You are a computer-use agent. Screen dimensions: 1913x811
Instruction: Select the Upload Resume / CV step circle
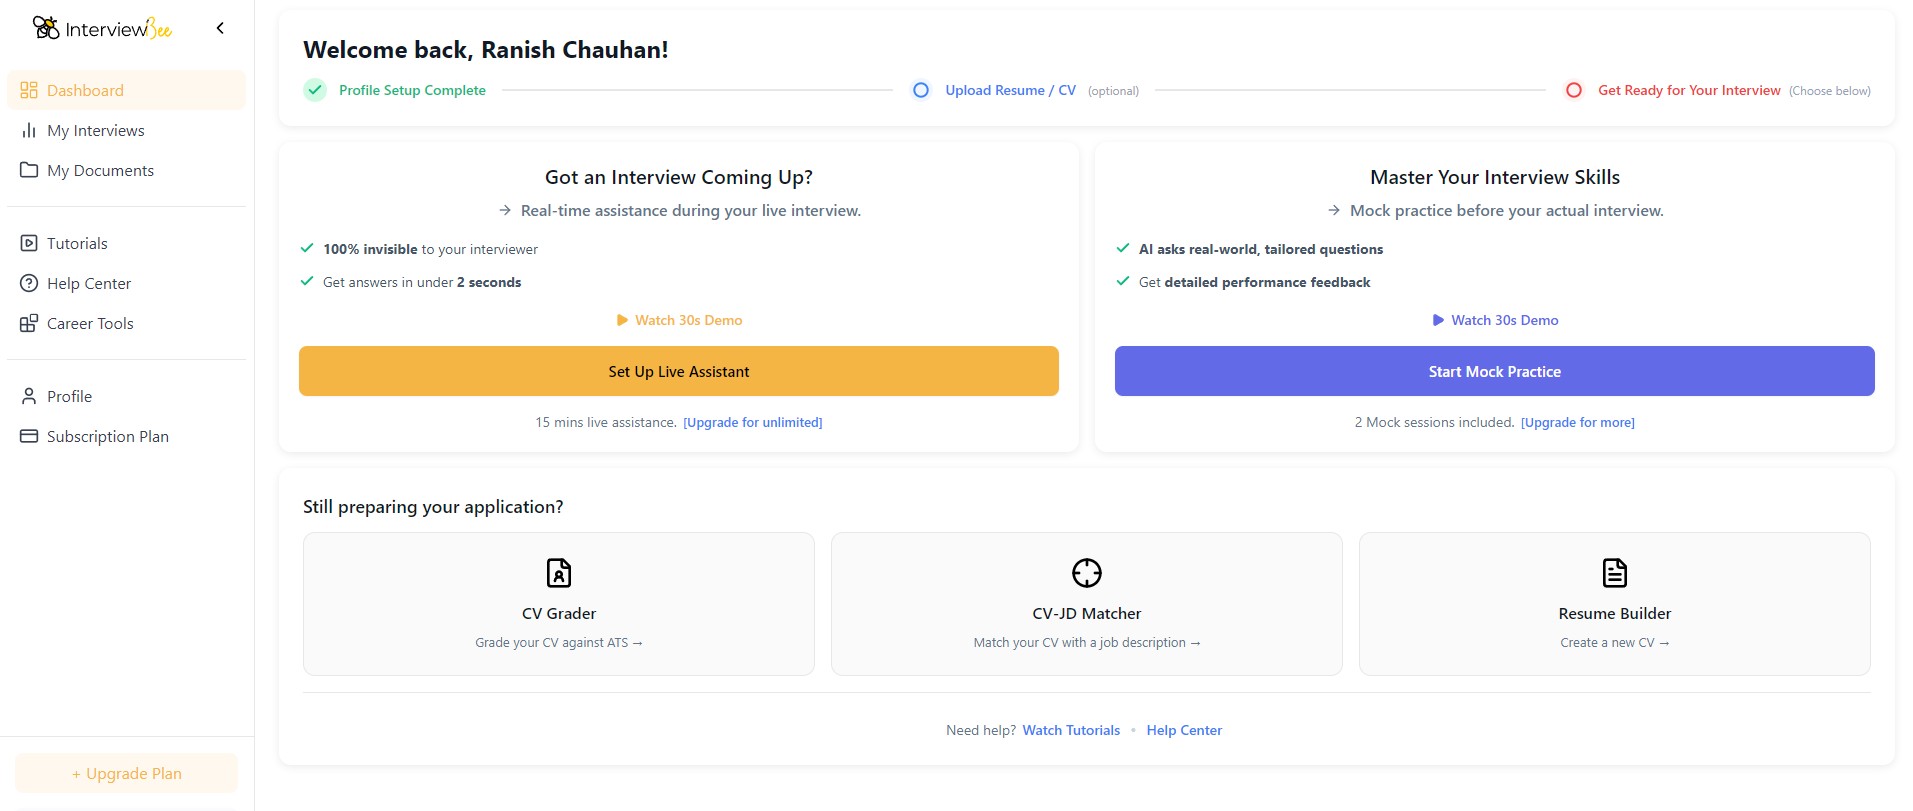921,90
